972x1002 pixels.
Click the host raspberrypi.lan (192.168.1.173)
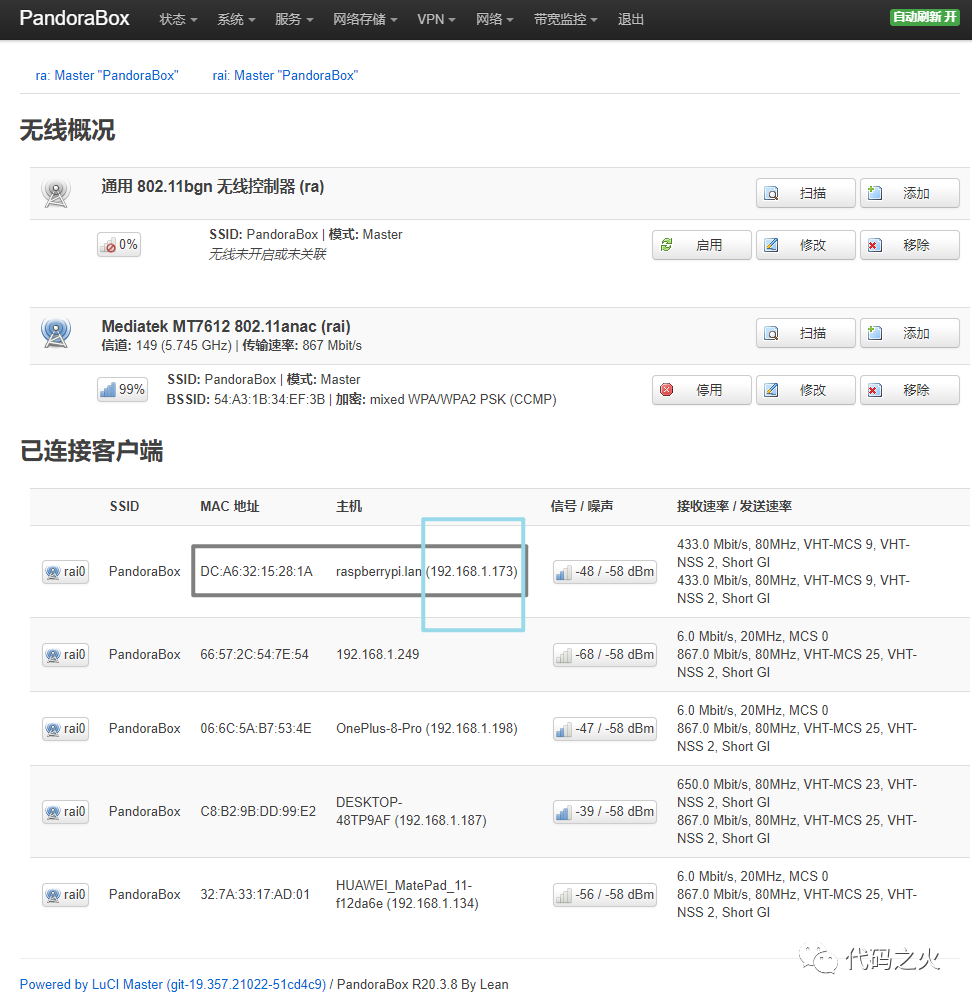427,571
